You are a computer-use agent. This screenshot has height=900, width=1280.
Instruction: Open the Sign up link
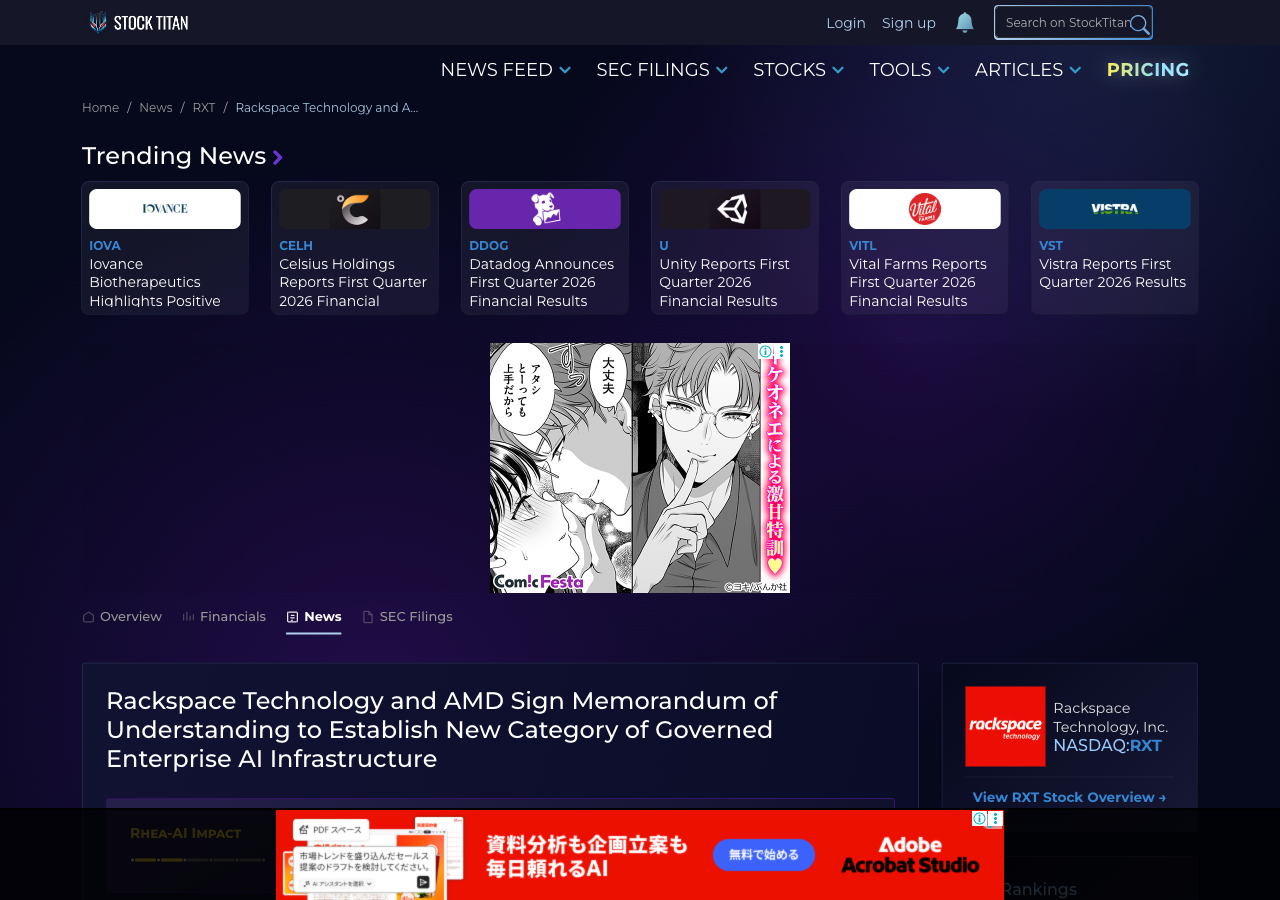click(x=909, y=23)
